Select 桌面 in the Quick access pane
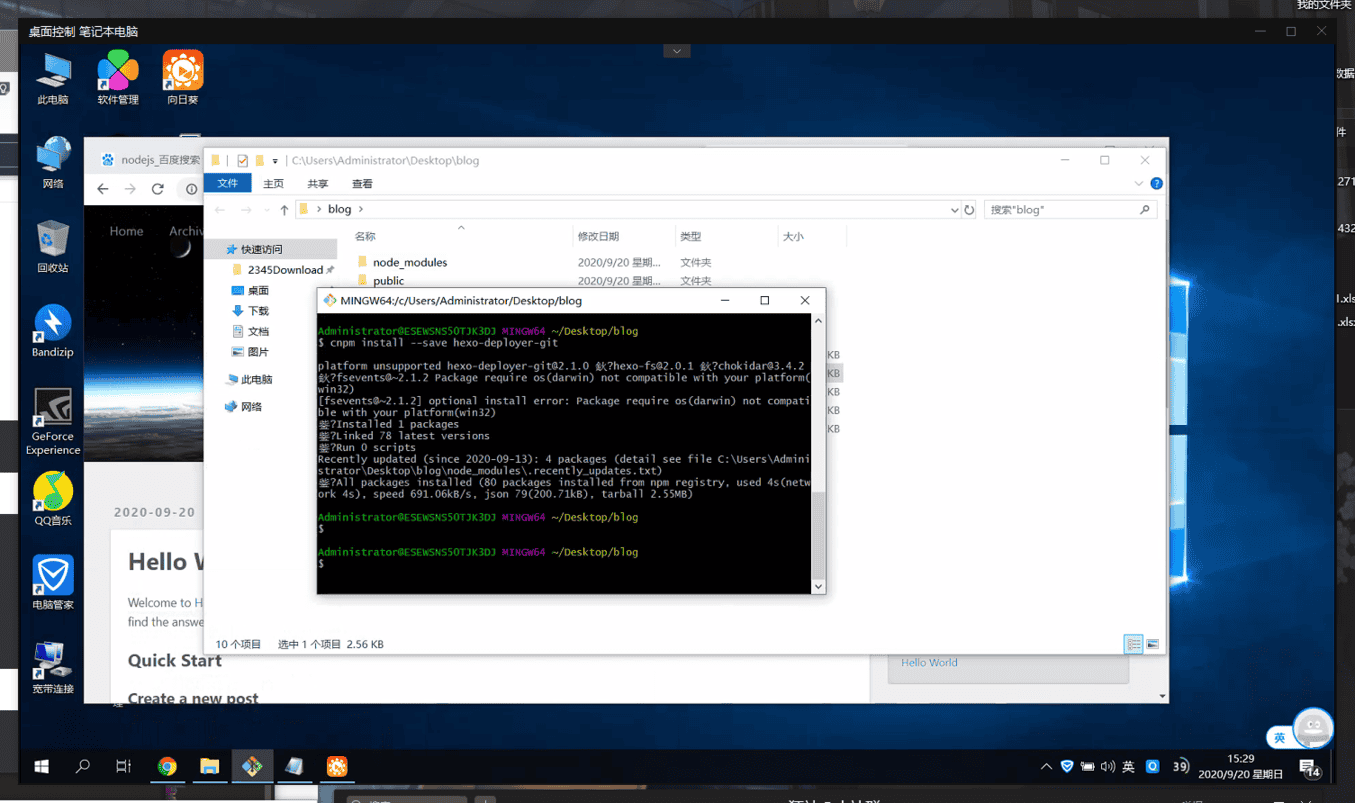Viewport: 1355px width, 803px height. pyautogui.click(x=258, y=290)
